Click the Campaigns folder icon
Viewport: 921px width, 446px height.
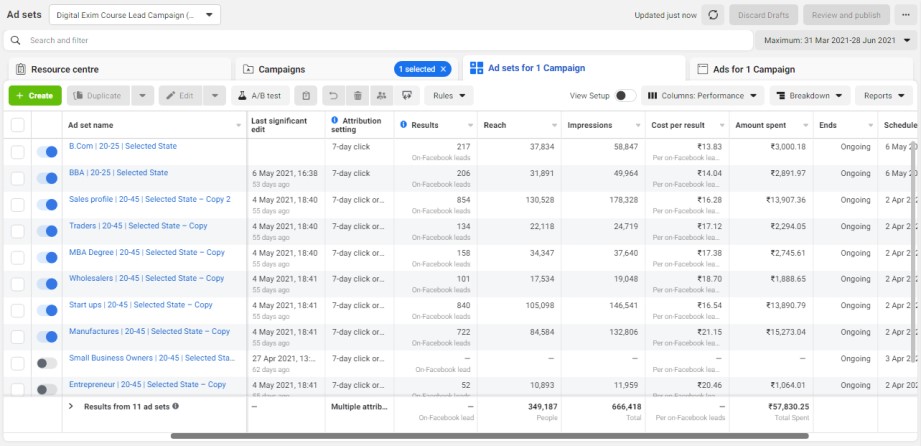tap(248, 69)
